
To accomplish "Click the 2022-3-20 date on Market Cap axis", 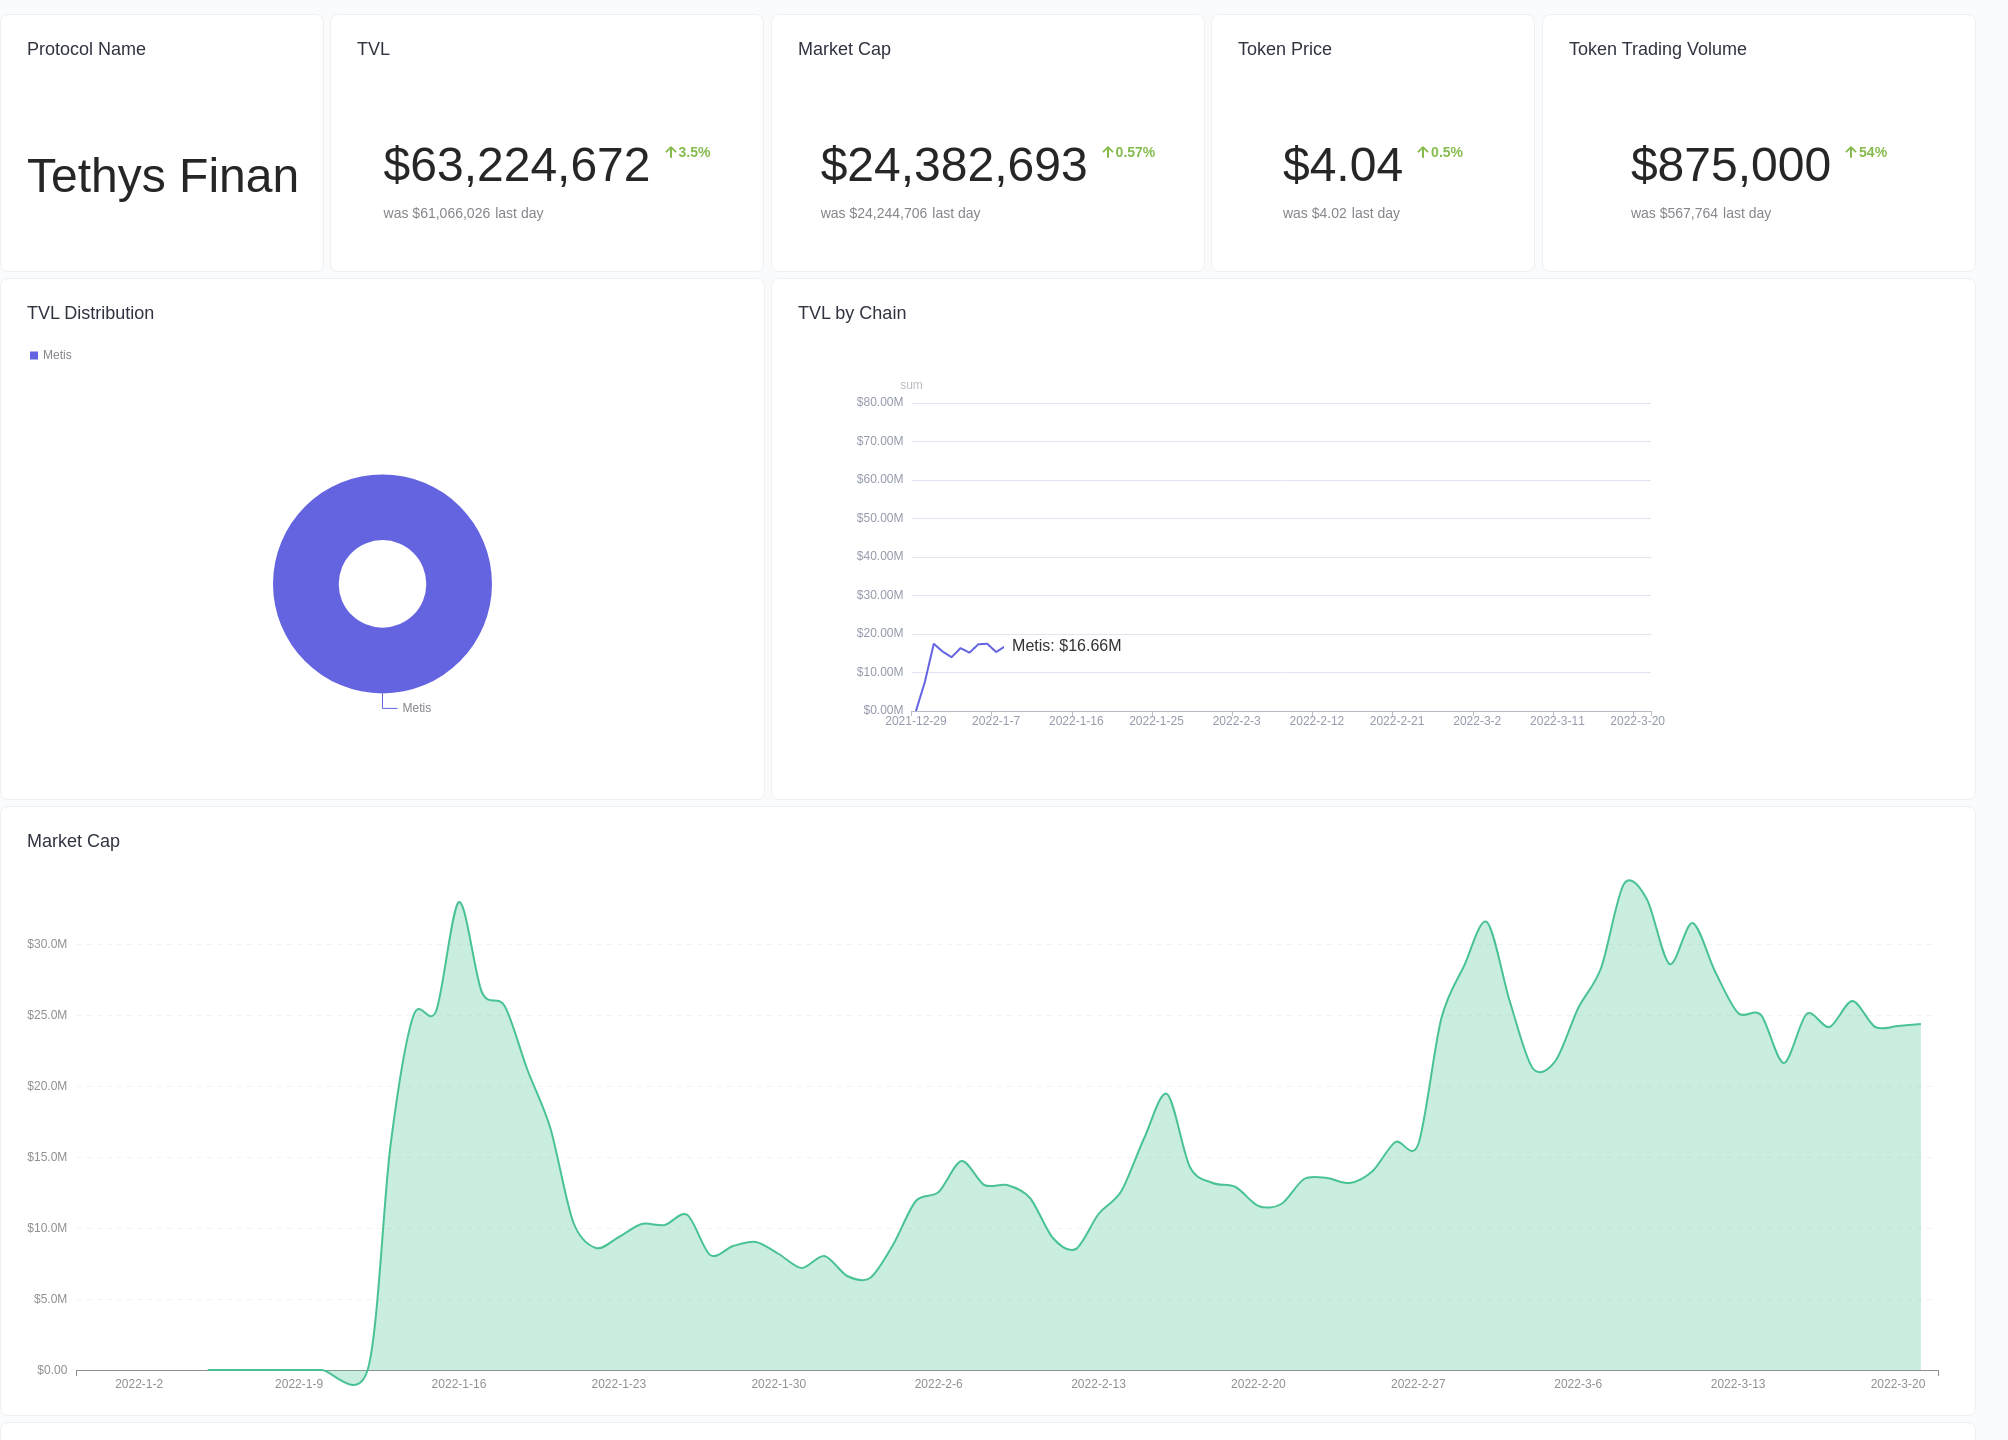I will [1898, 1384].
